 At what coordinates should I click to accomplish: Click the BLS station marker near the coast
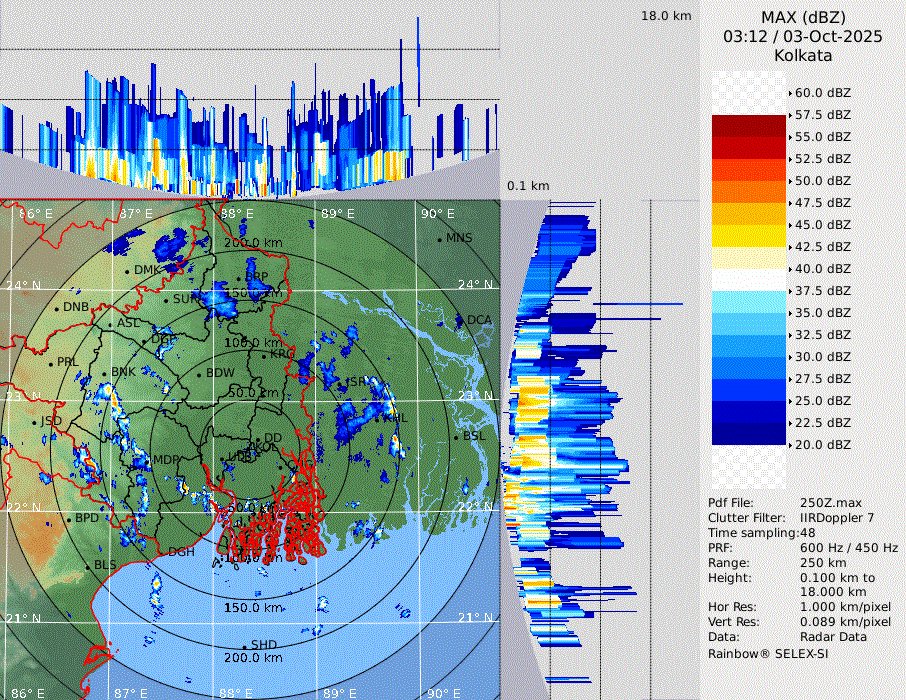[x=88, y=566]
